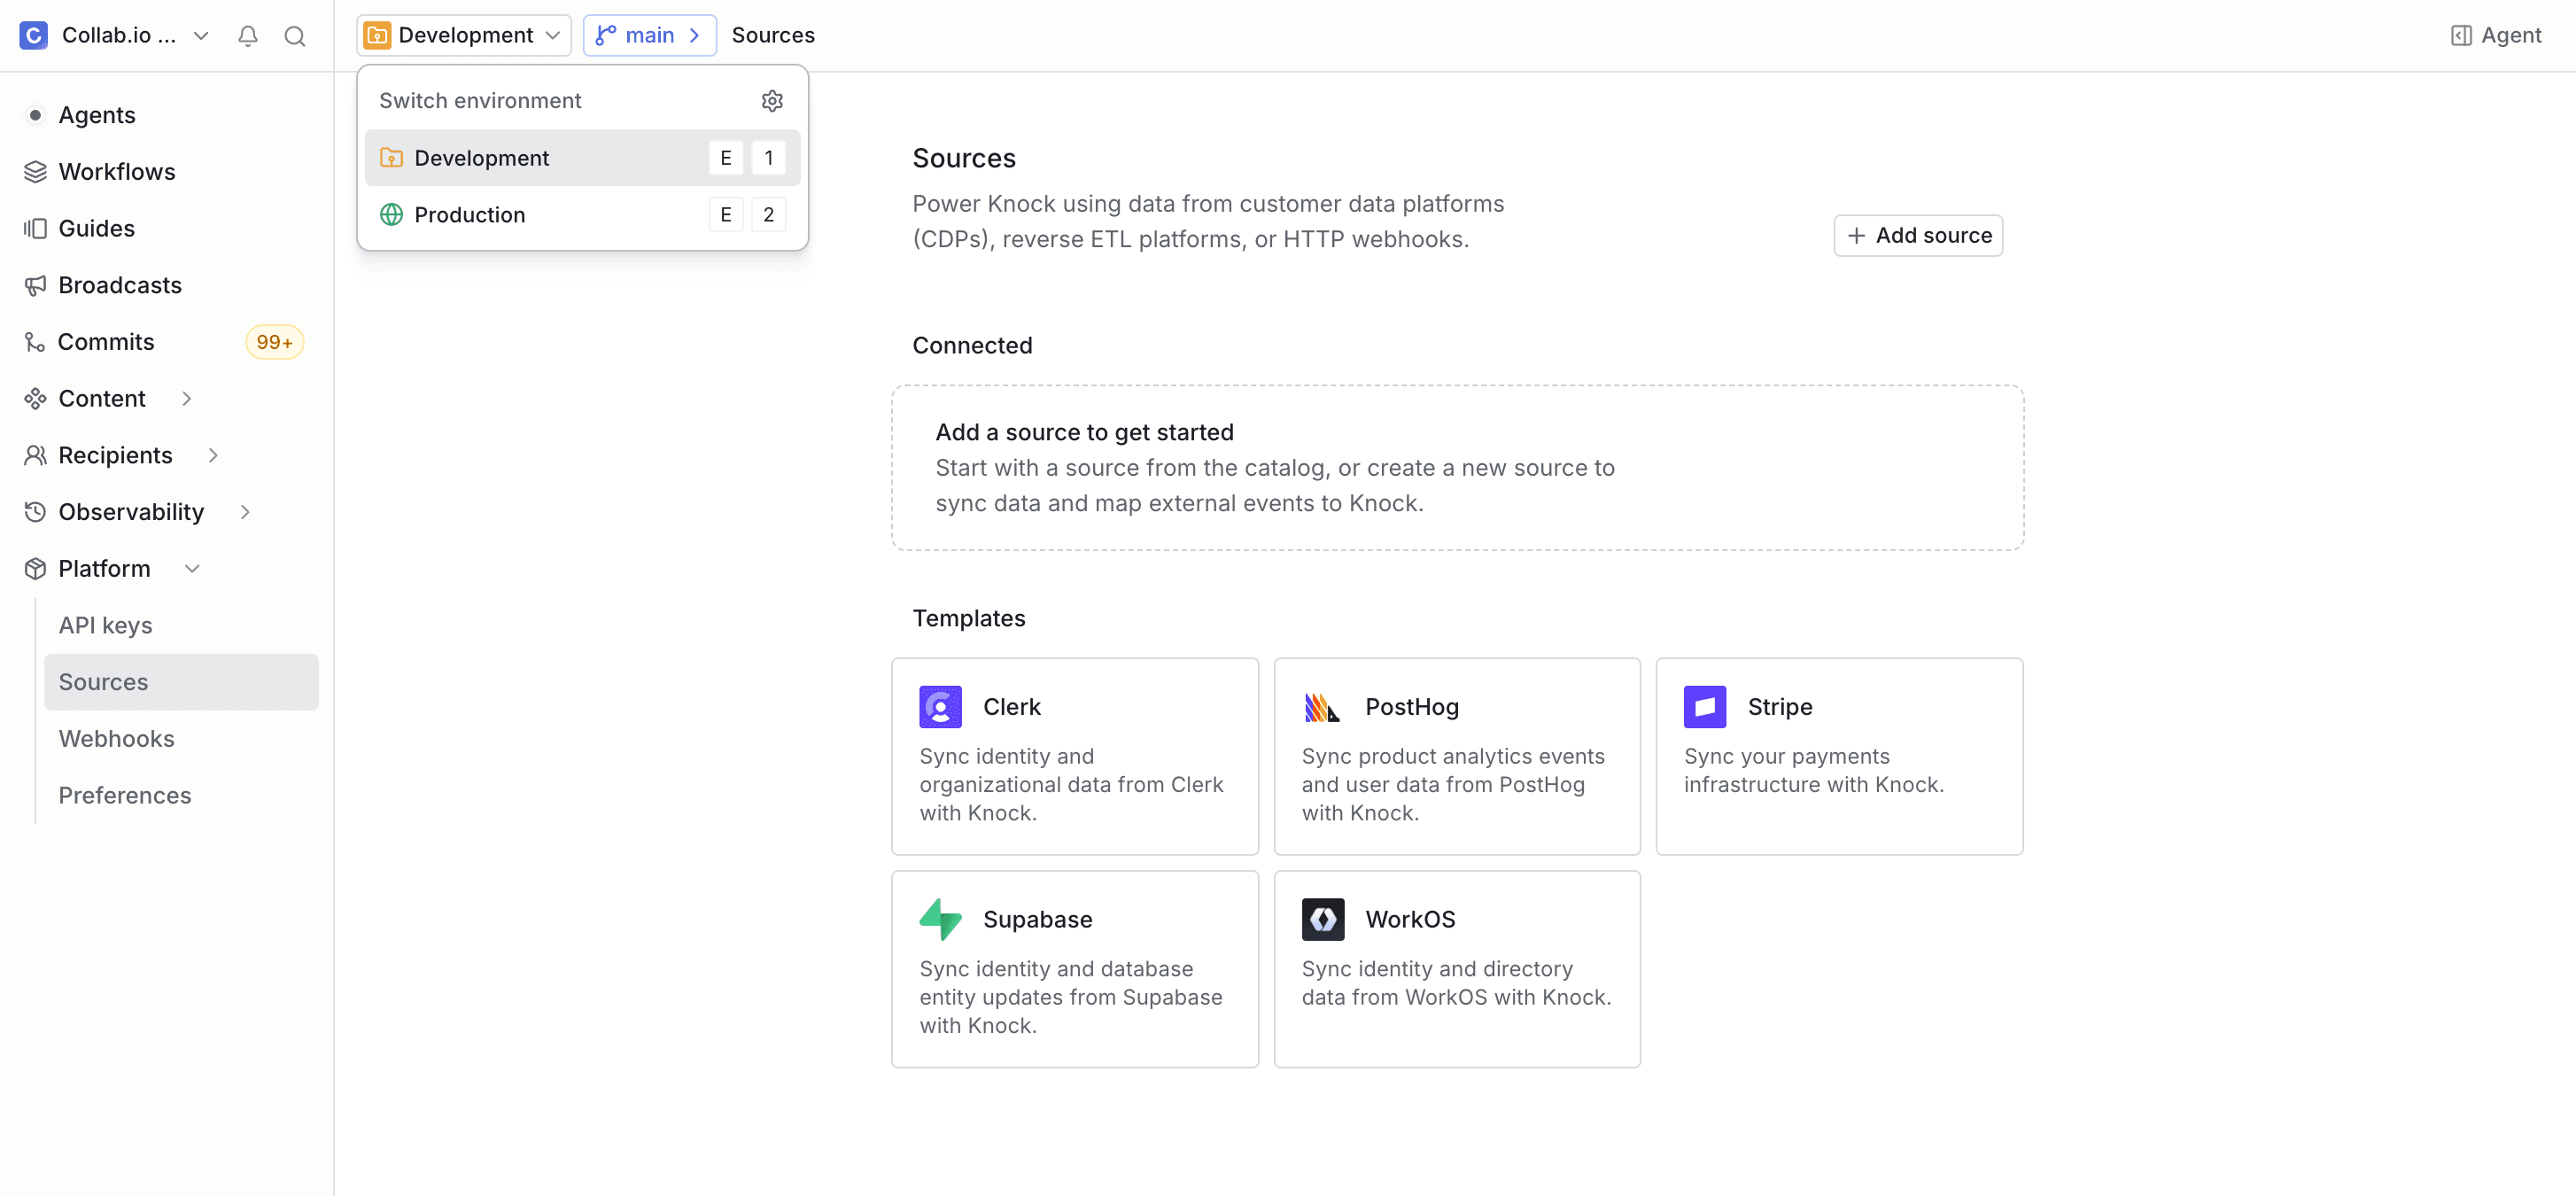The height and width of the screenshot is (1196, 2576).
Task: Open the Collab.io account switcher
Action: 118,36
